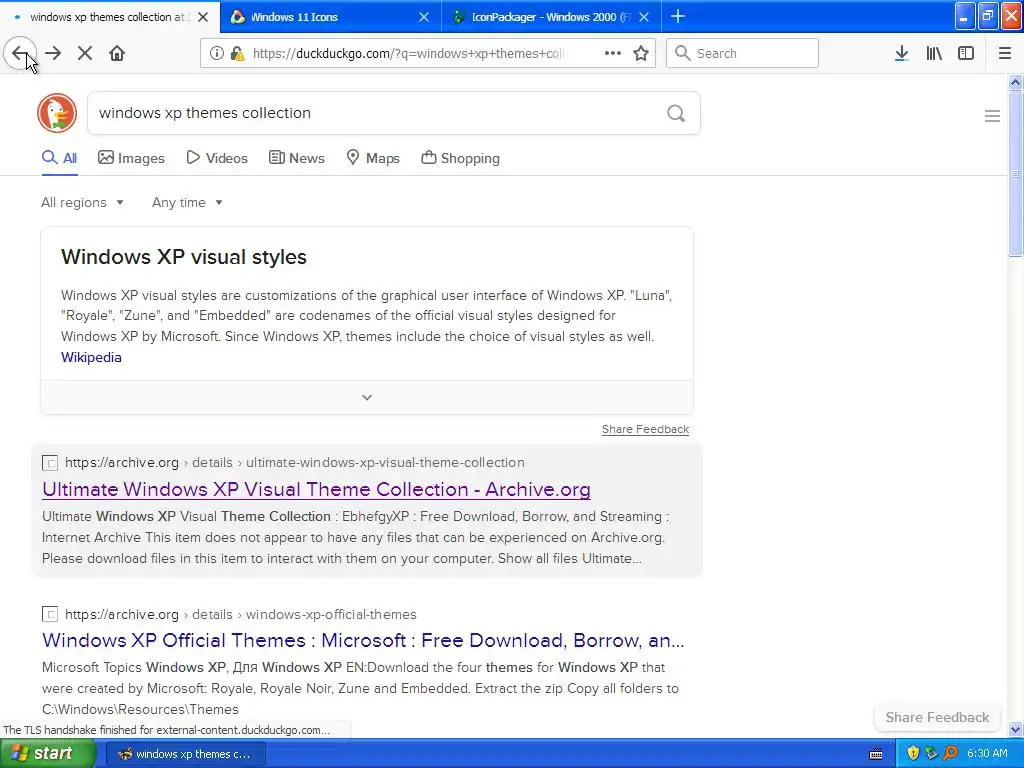1024x768 pixels.
Task: Open the Wikipedia link
Action: (x=91, y=357)
